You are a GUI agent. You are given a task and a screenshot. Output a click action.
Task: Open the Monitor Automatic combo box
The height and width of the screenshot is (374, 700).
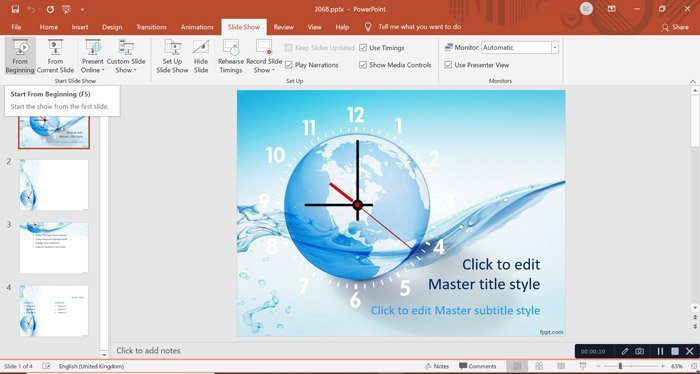click(x=520, y=47)
